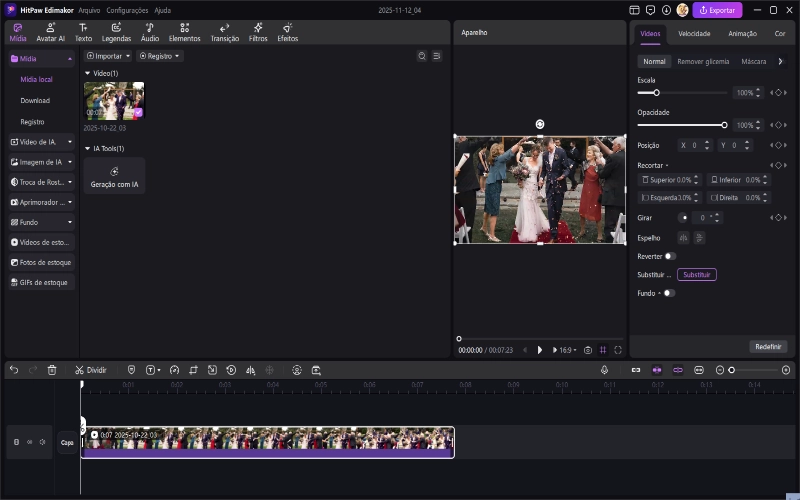Open the Avatar AI tool
The image size is (800, 500).
50,32
